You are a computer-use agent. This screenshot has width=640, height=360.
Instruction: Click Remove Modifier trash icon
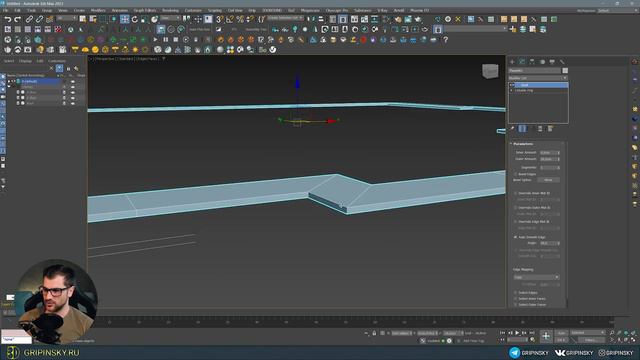pyautogui.click(x=540, y=129)
